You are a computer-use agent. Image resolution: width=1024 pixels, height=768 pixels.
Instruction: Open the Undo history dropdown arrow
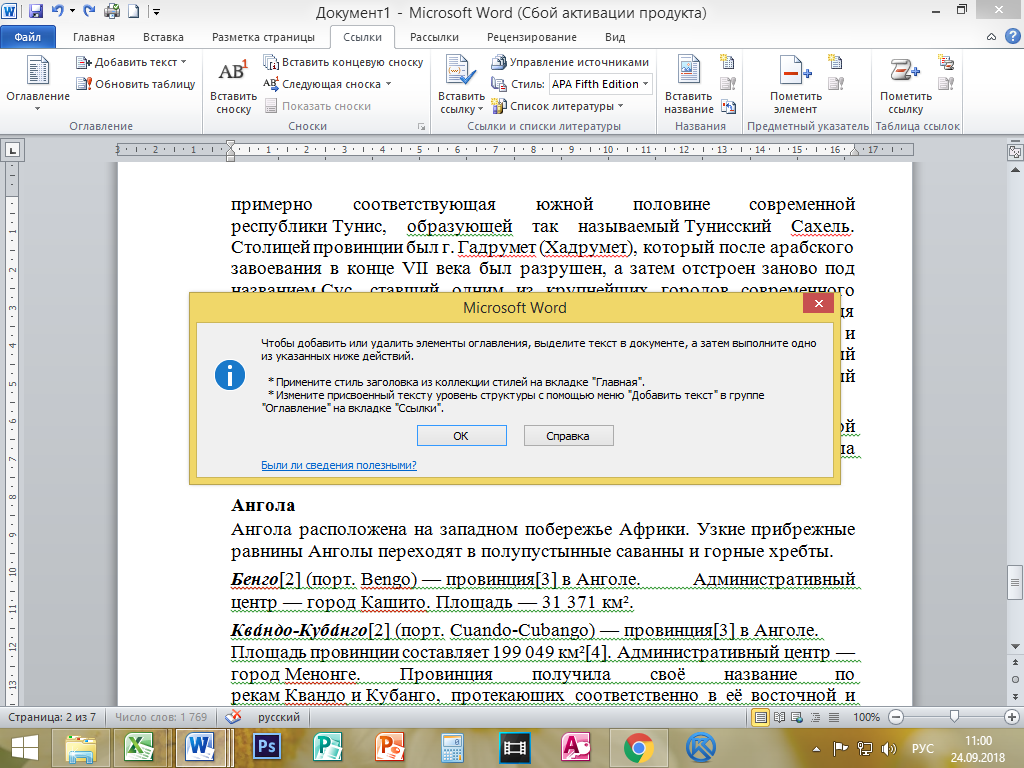point(72,11)
